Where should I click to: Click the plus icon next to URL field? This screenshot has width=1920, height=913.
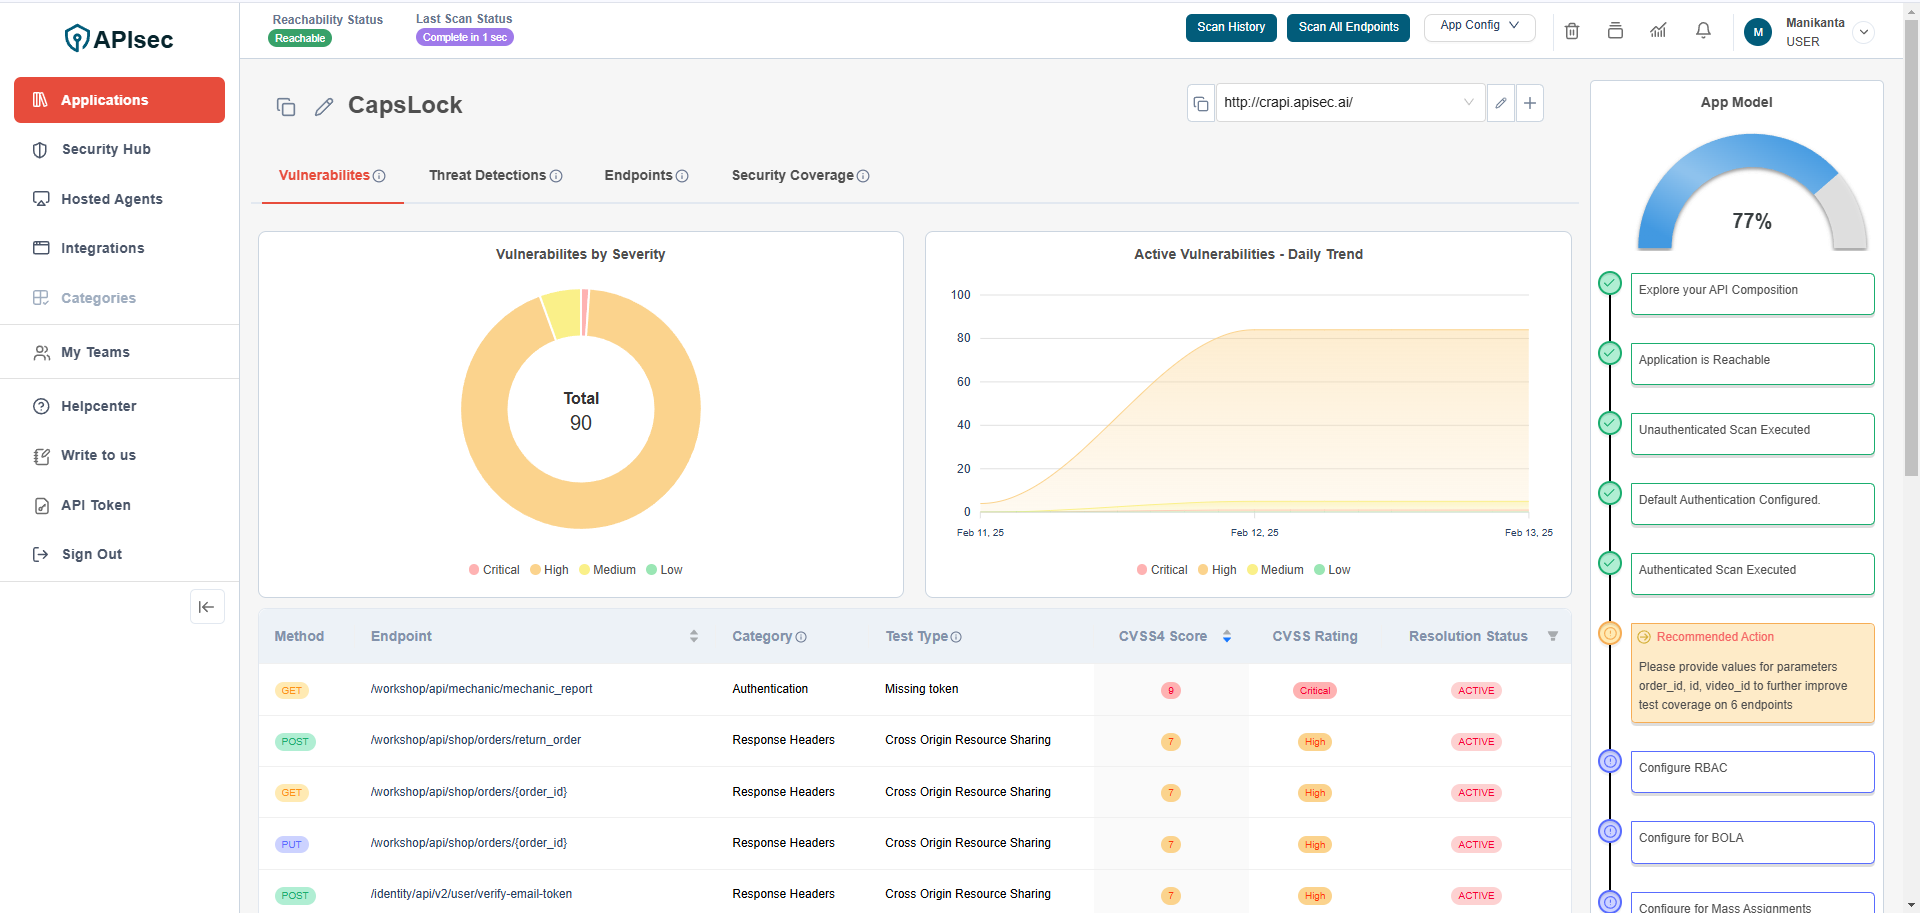pyautogui.click(x=1529, y=103)
